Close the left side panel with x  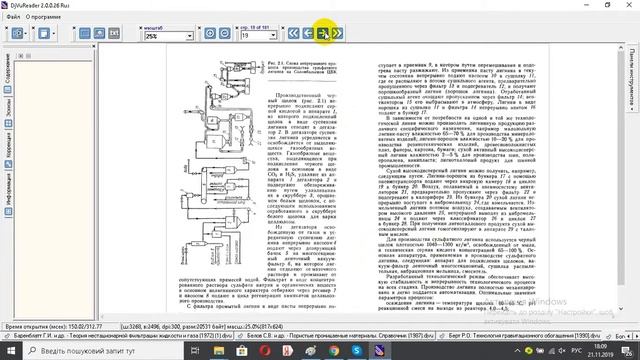(93, 47)
